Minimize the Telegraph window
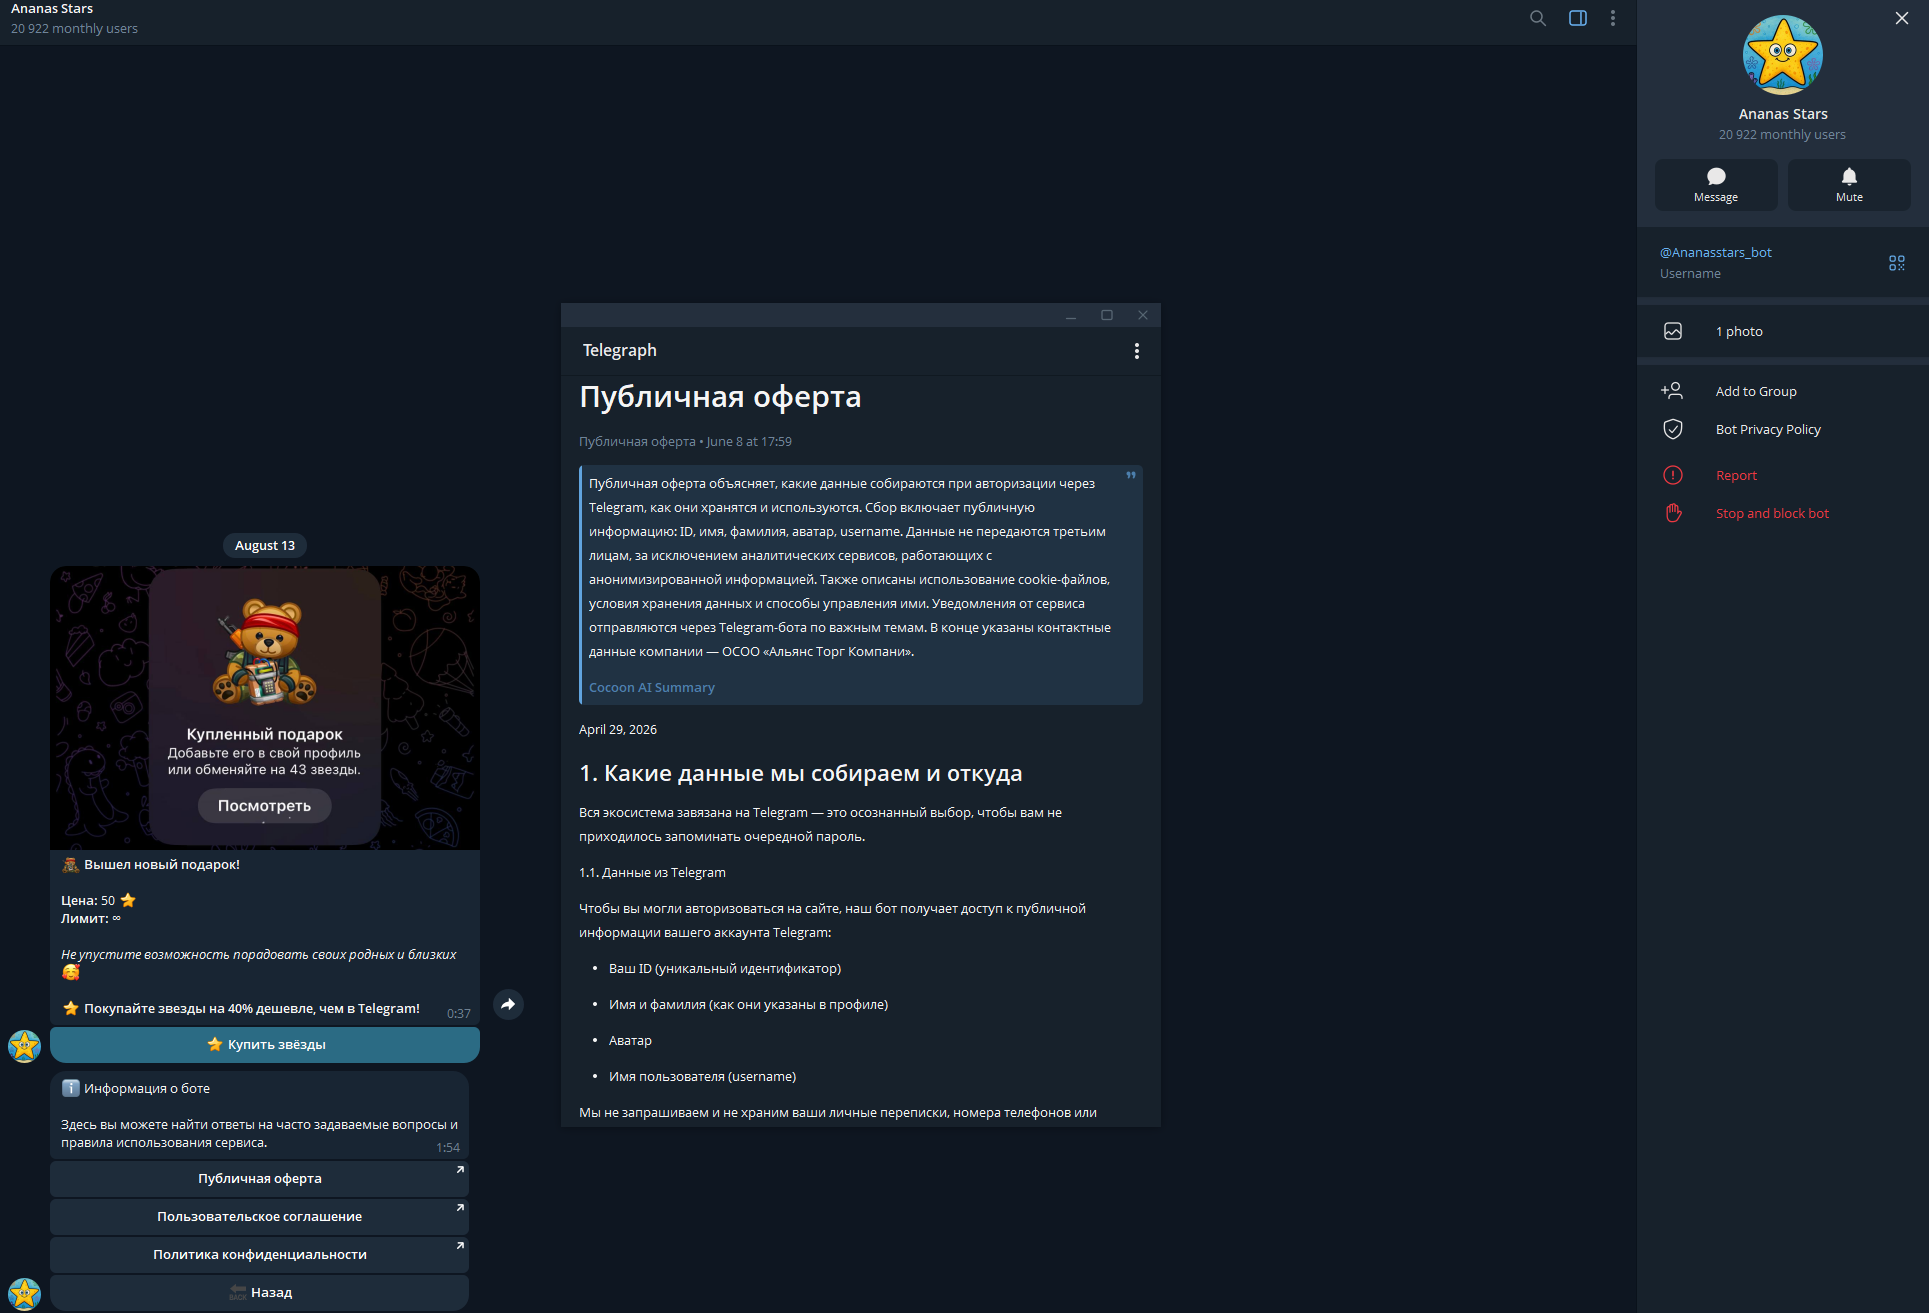The image size is (1929, 1313). click(1071, 315)
